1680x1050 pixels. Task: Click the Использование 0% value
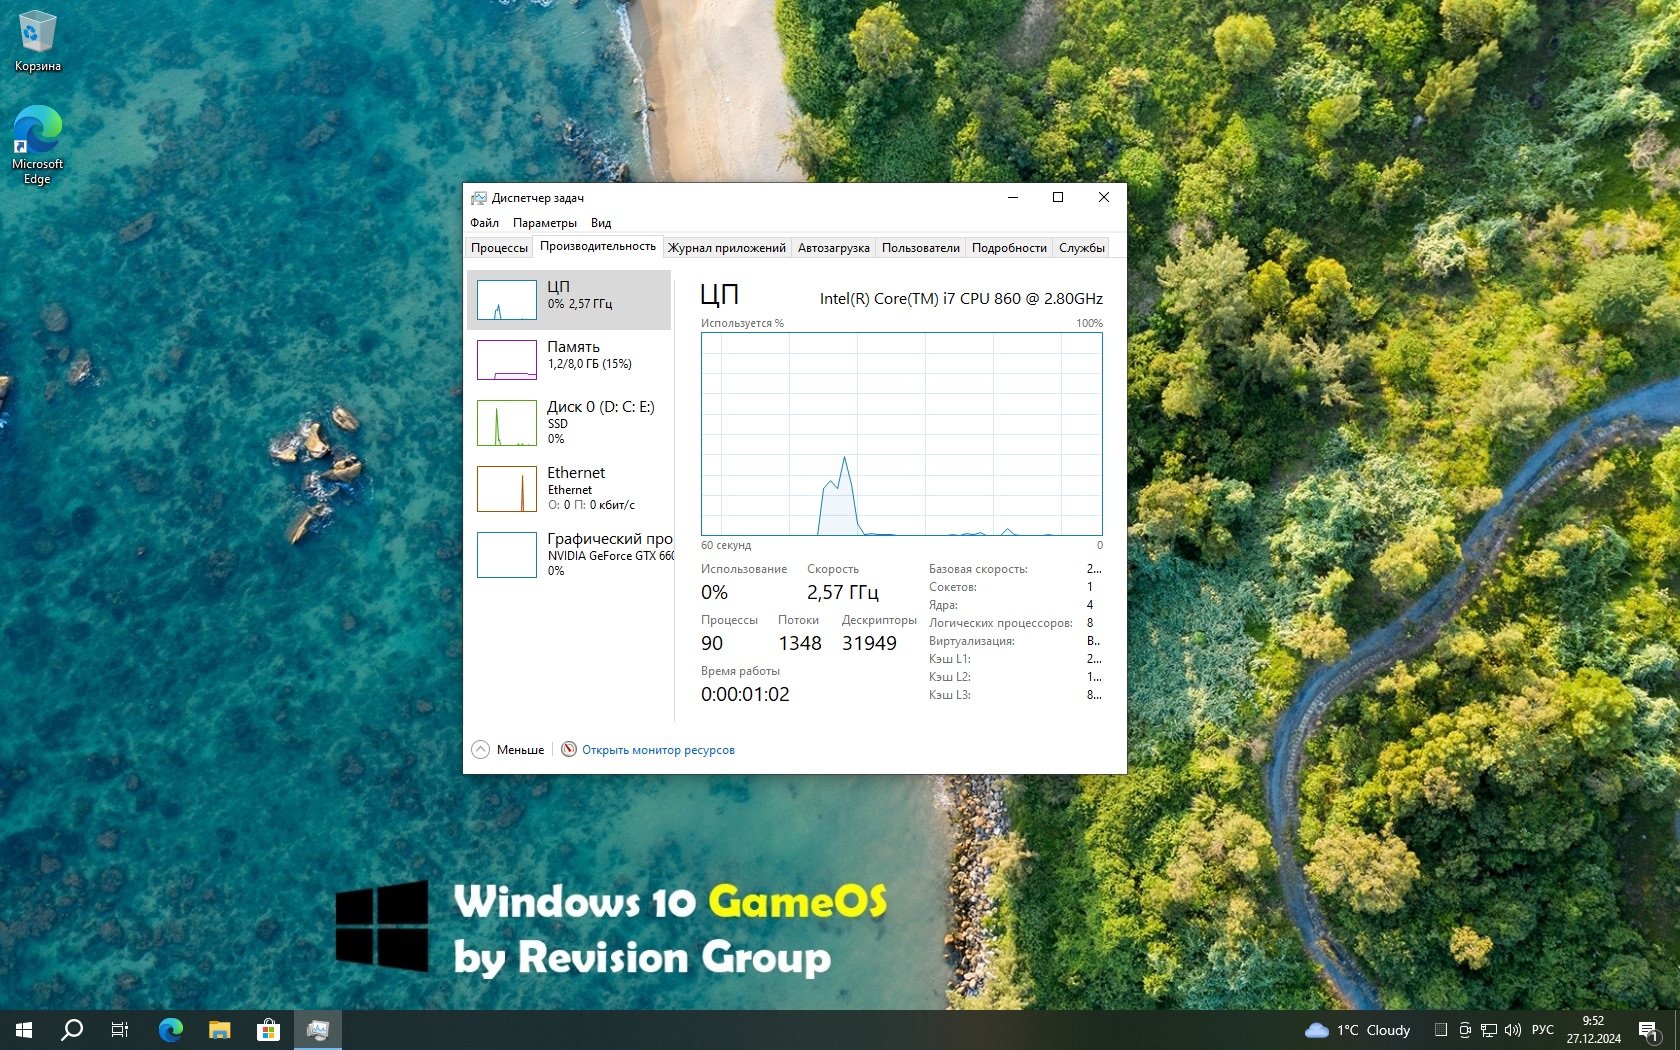pyautogui.click(x=714, y=592)
